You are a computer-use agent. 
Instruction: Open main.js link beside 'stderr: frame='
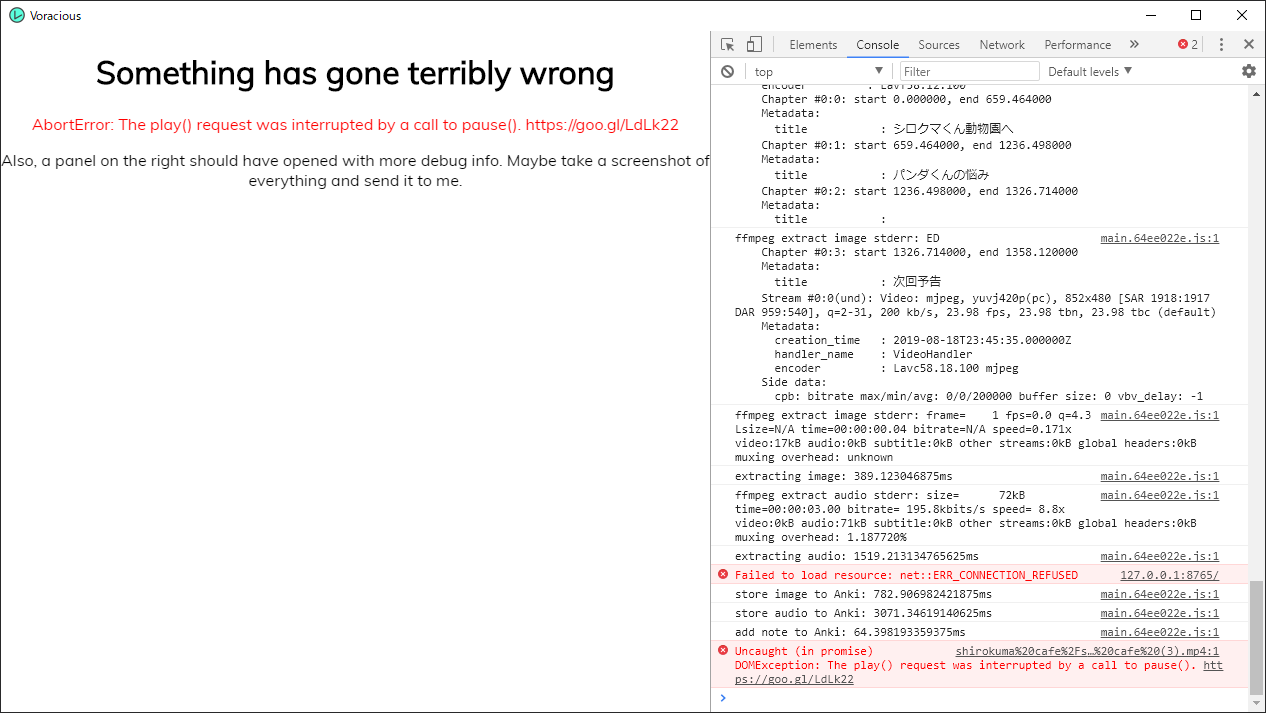click(x=1159, y=415)
